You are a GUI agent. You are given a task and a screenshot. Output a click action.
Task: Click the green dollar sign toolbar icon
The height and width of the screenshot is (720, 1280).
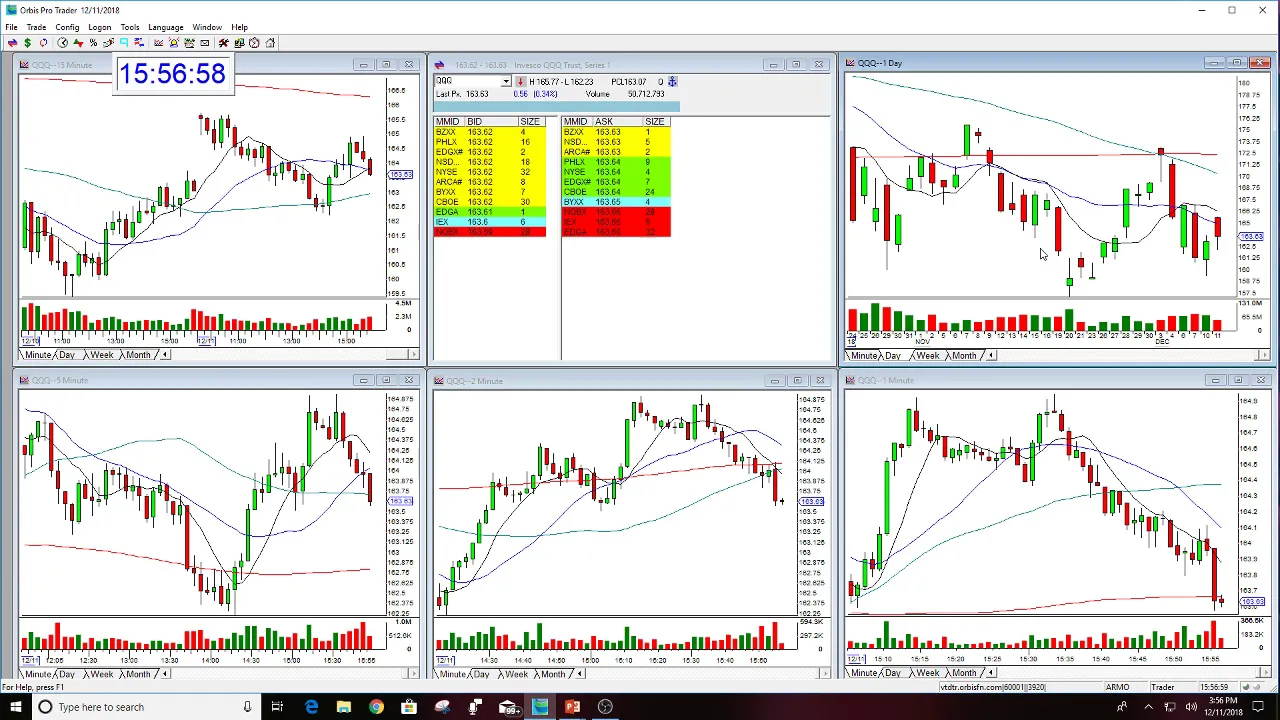(28, 43)
